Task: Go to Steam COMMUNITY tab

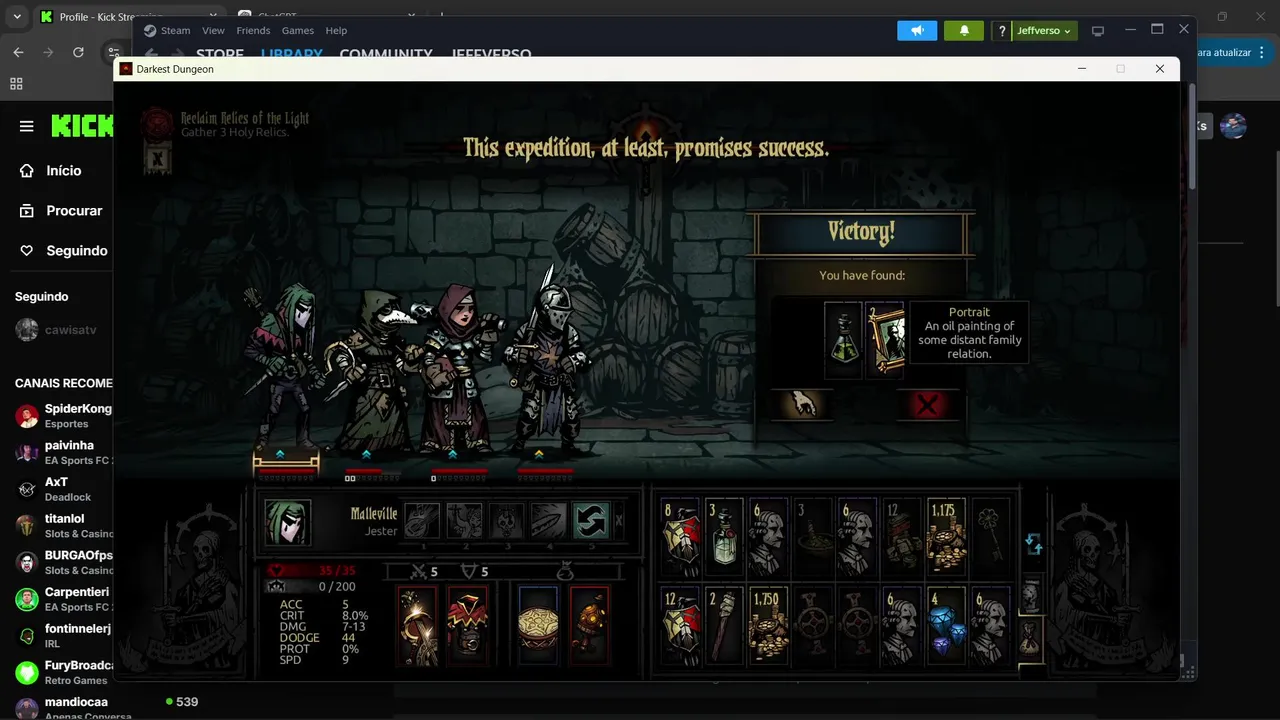Action: click(386, 54)
